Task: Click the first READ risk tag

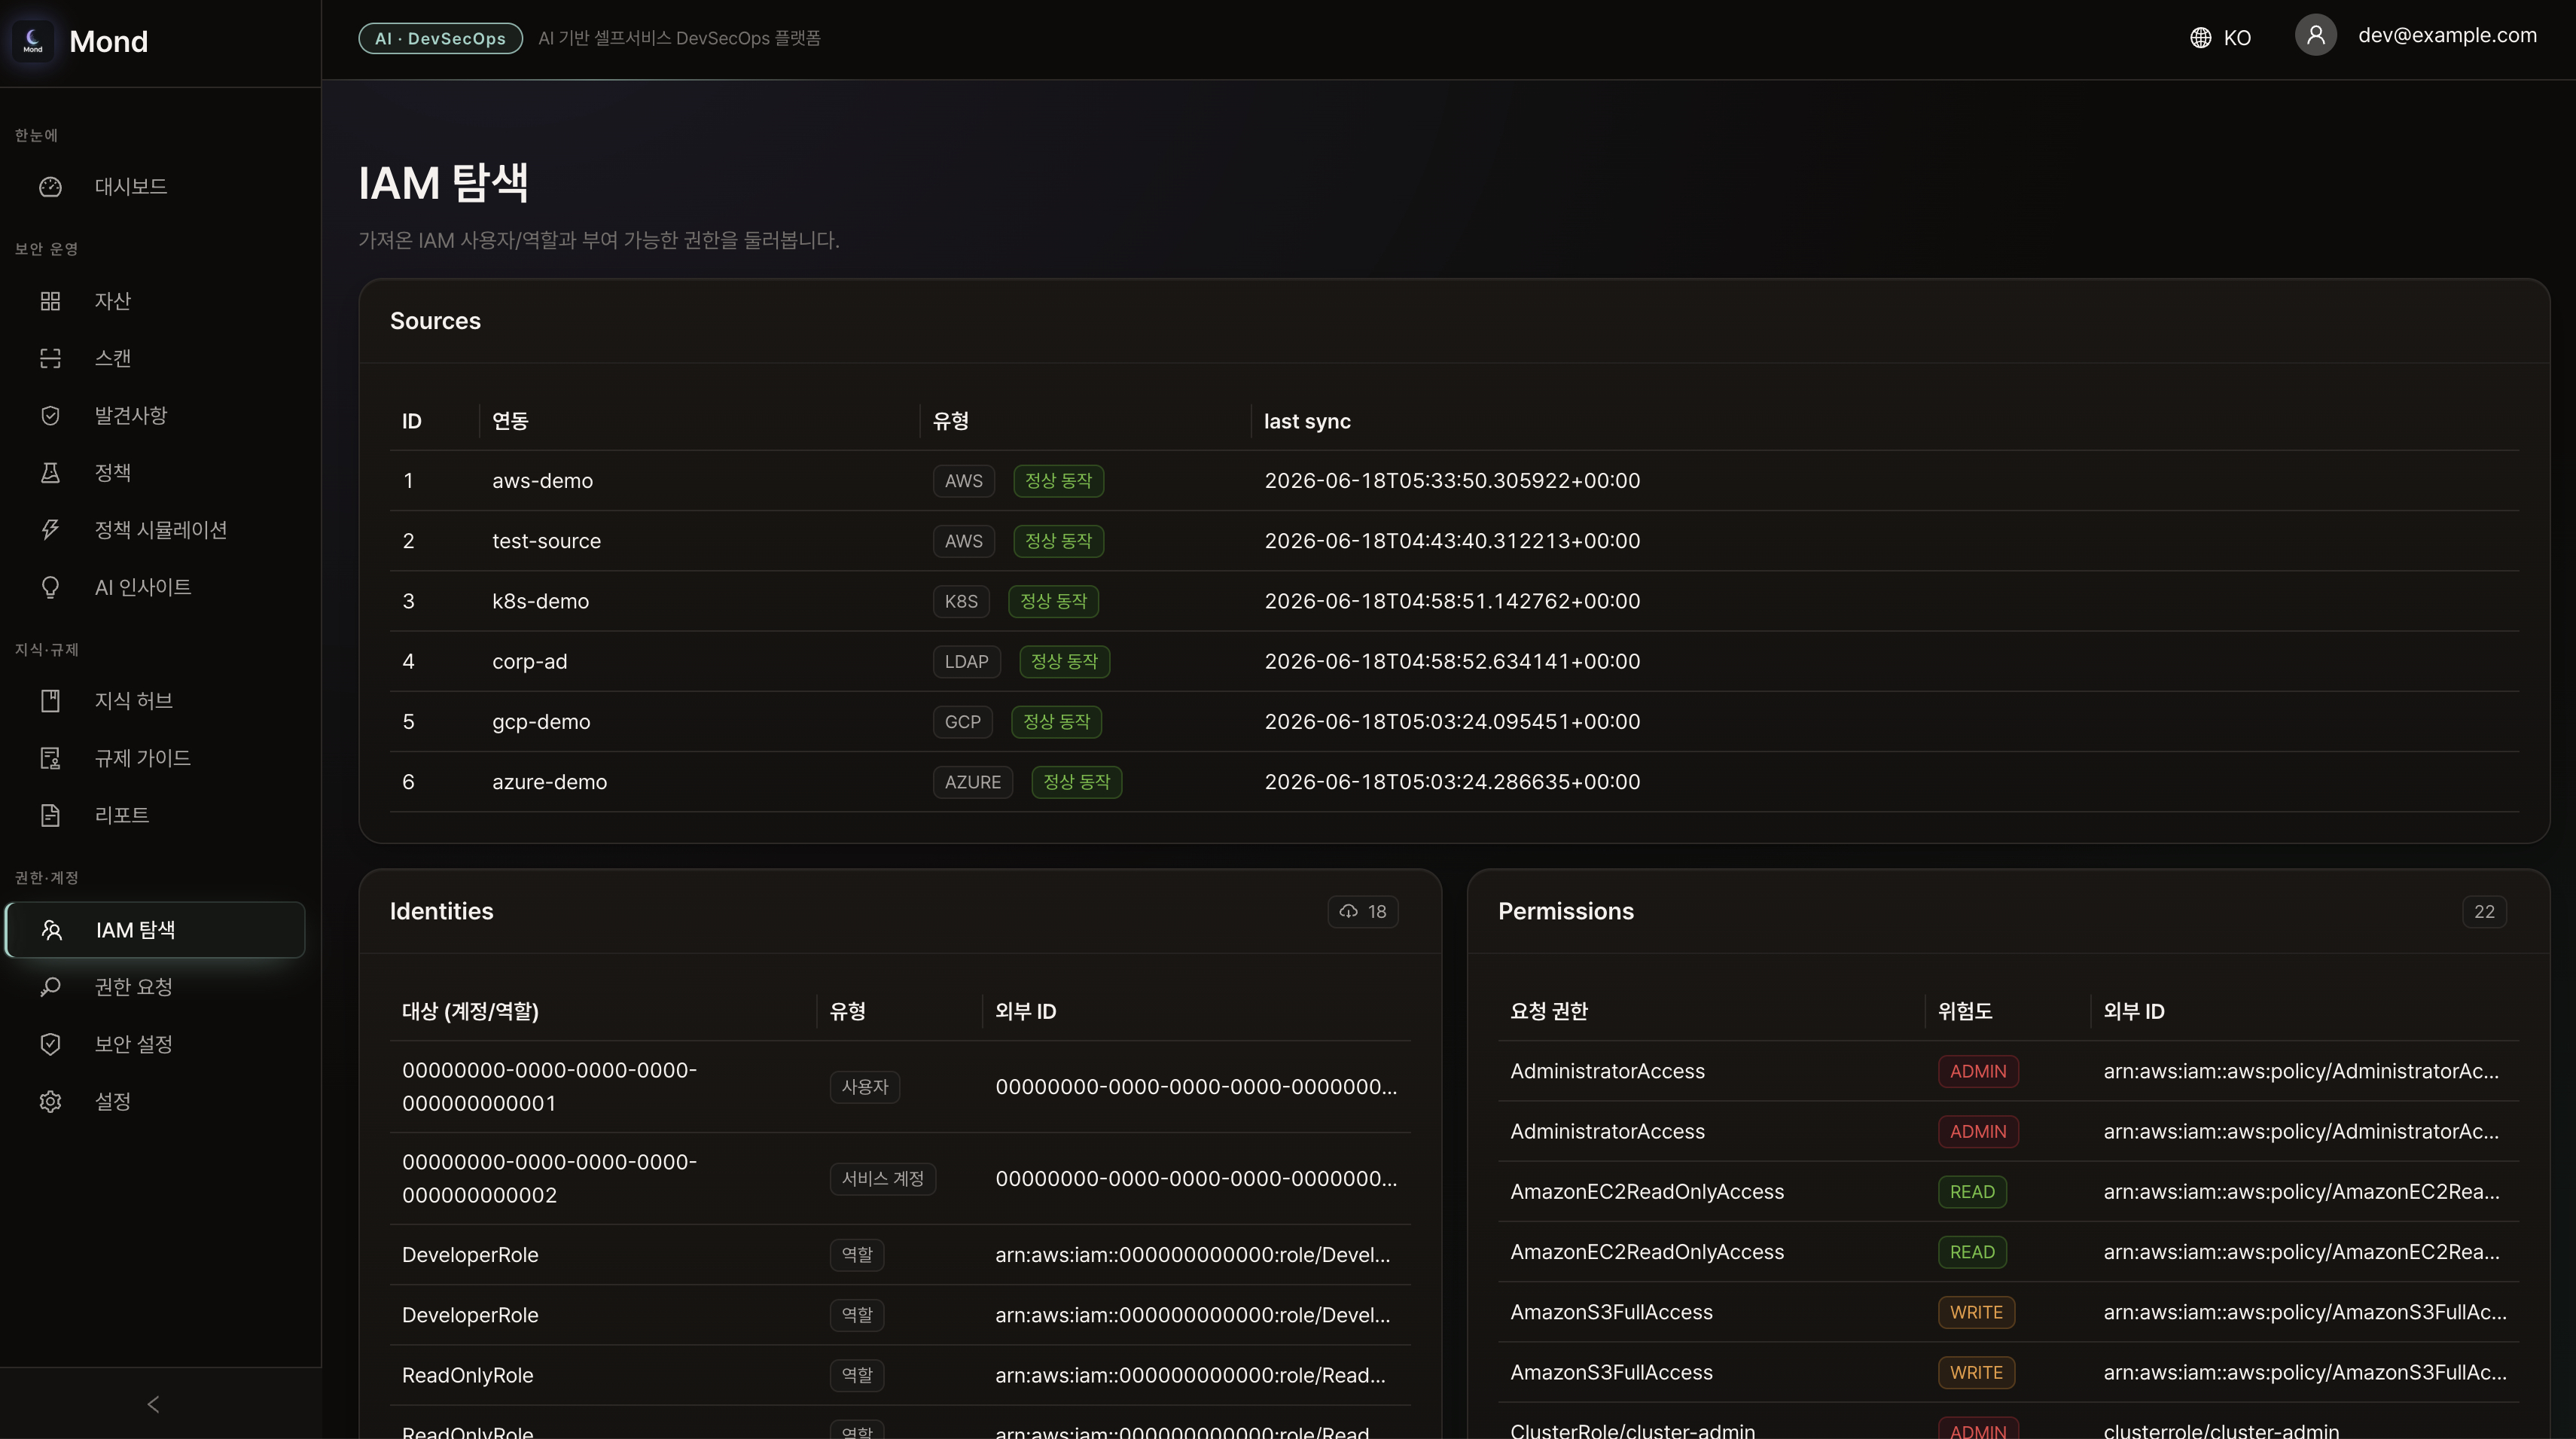Action: point(1972,1191)
